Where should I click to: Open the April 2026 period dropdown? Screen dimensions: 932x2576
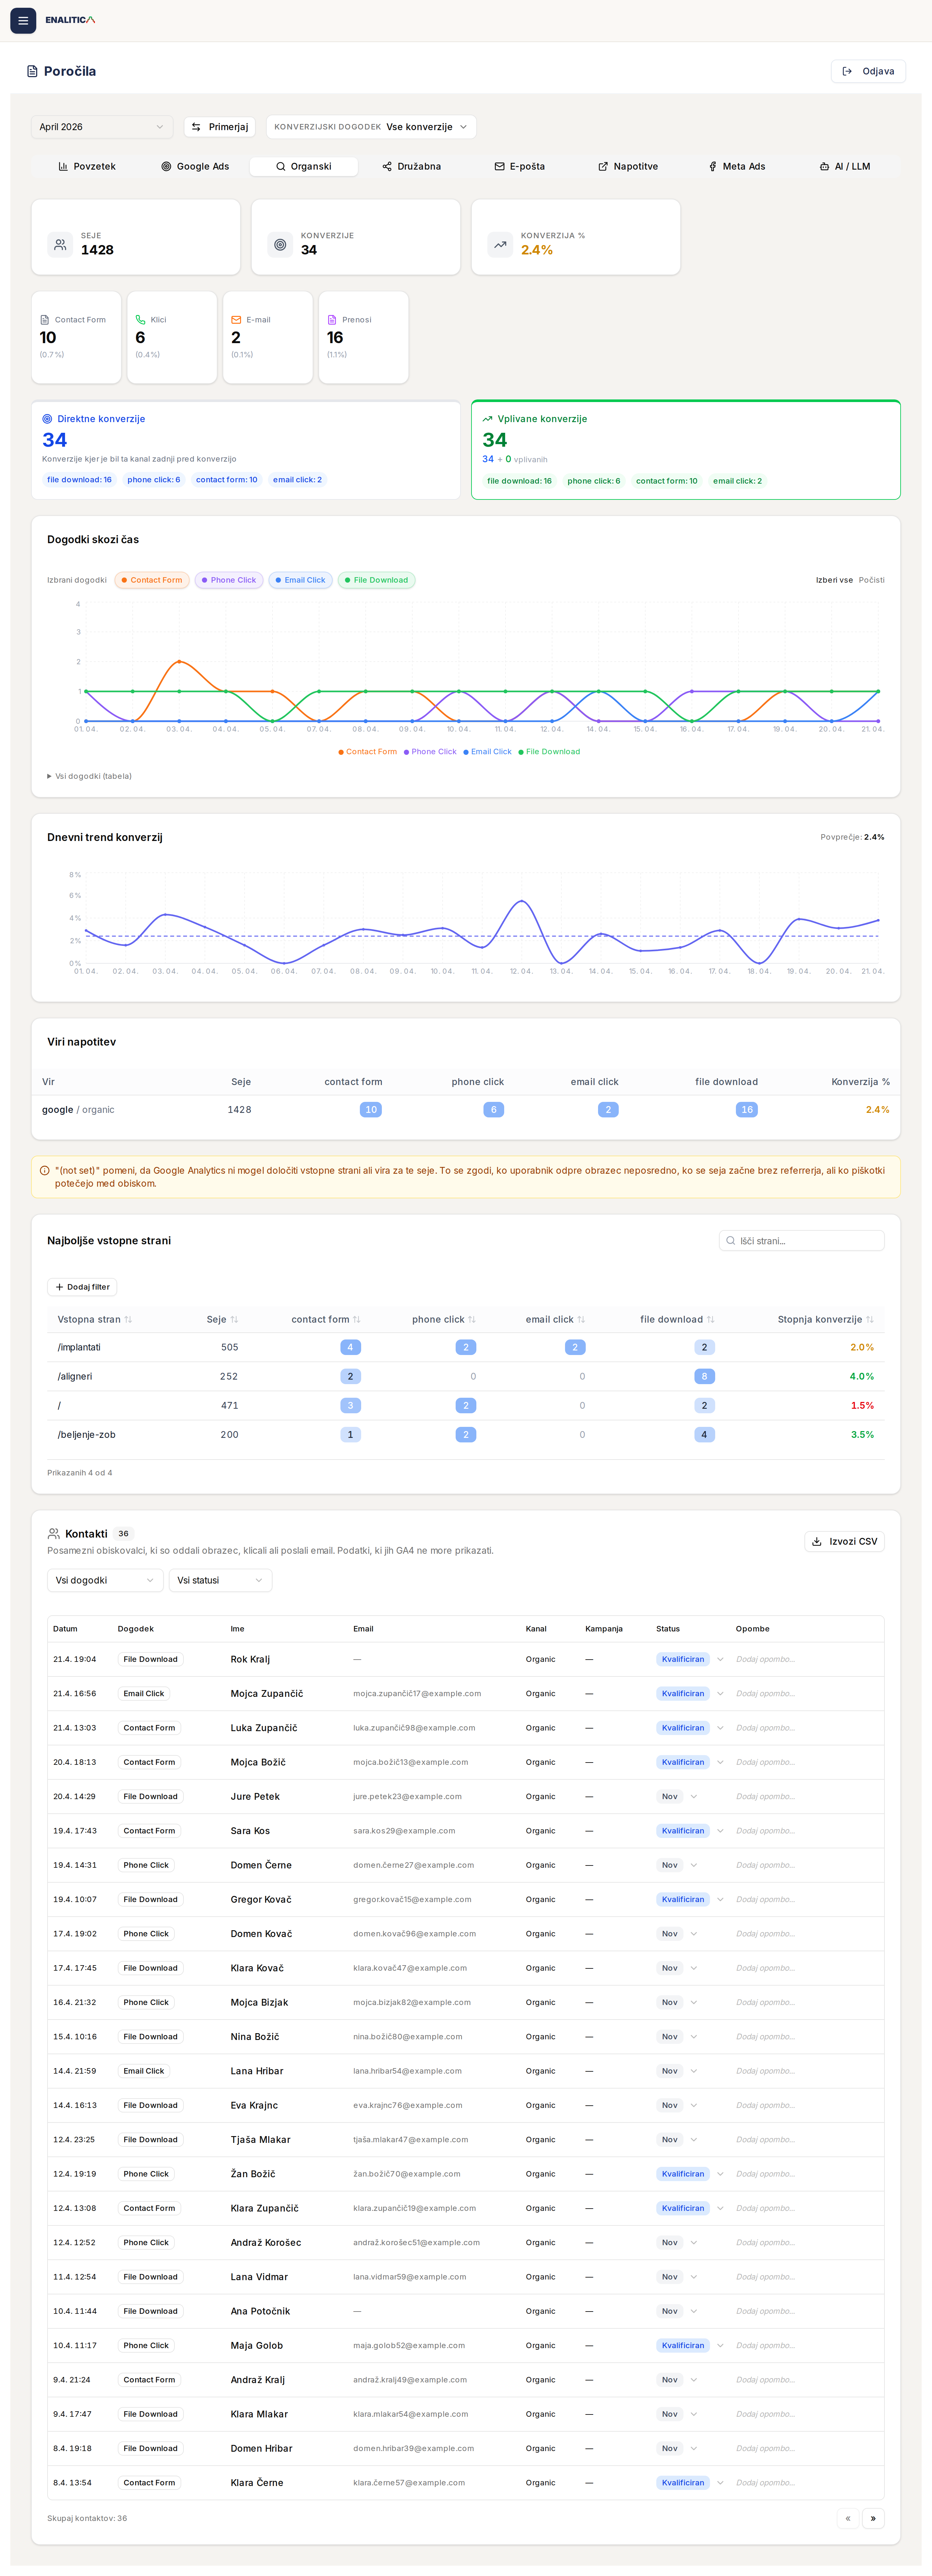click(102, 127)
